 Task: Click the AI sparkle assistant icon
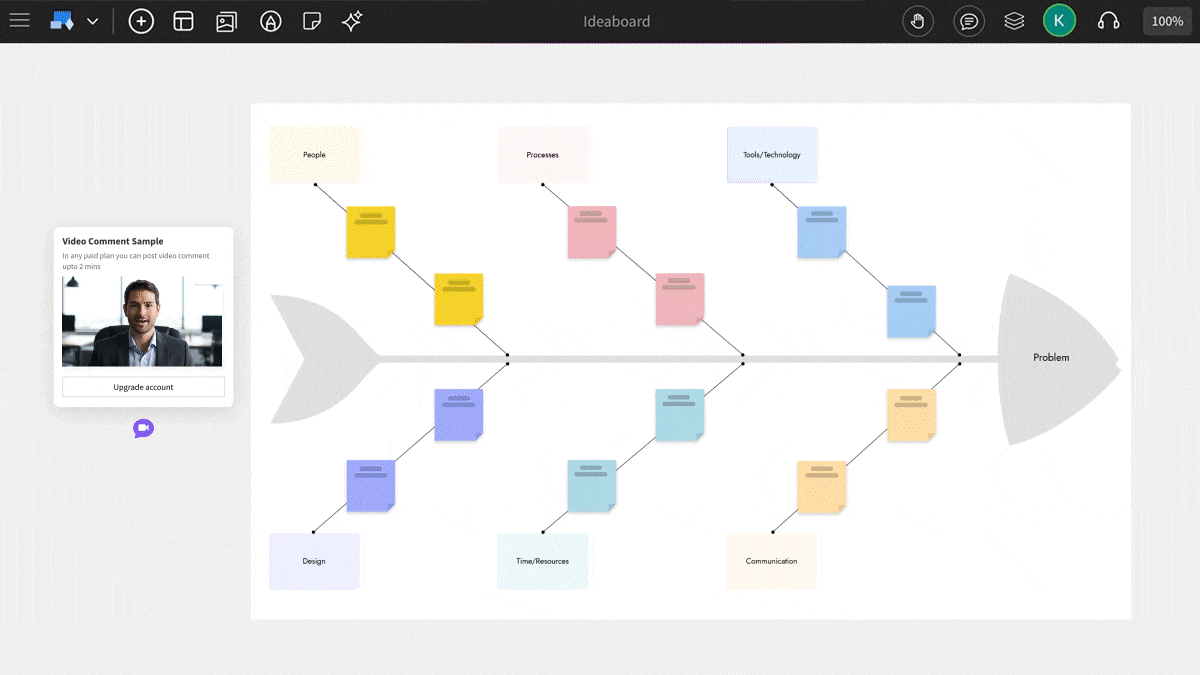click(x=352, y=20)
